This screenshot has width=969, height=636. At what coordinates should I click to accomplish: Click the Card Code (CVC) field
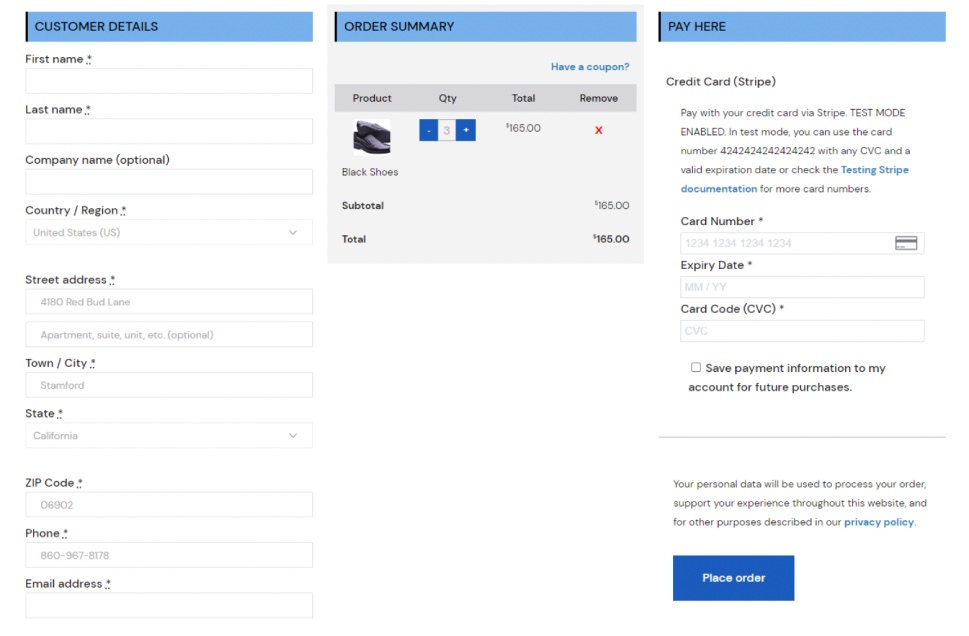pos(802,331)
